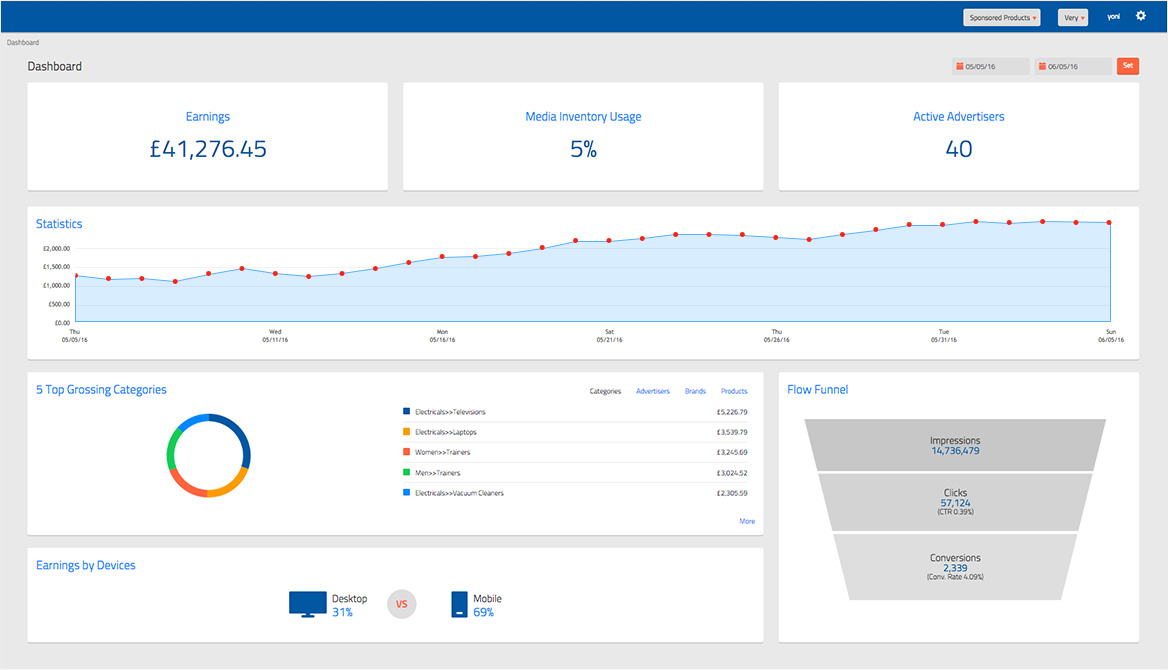Click the £3,024.52 amount
The width and height of the screenshot is (1168, 670).
click(x=731, y=473)
